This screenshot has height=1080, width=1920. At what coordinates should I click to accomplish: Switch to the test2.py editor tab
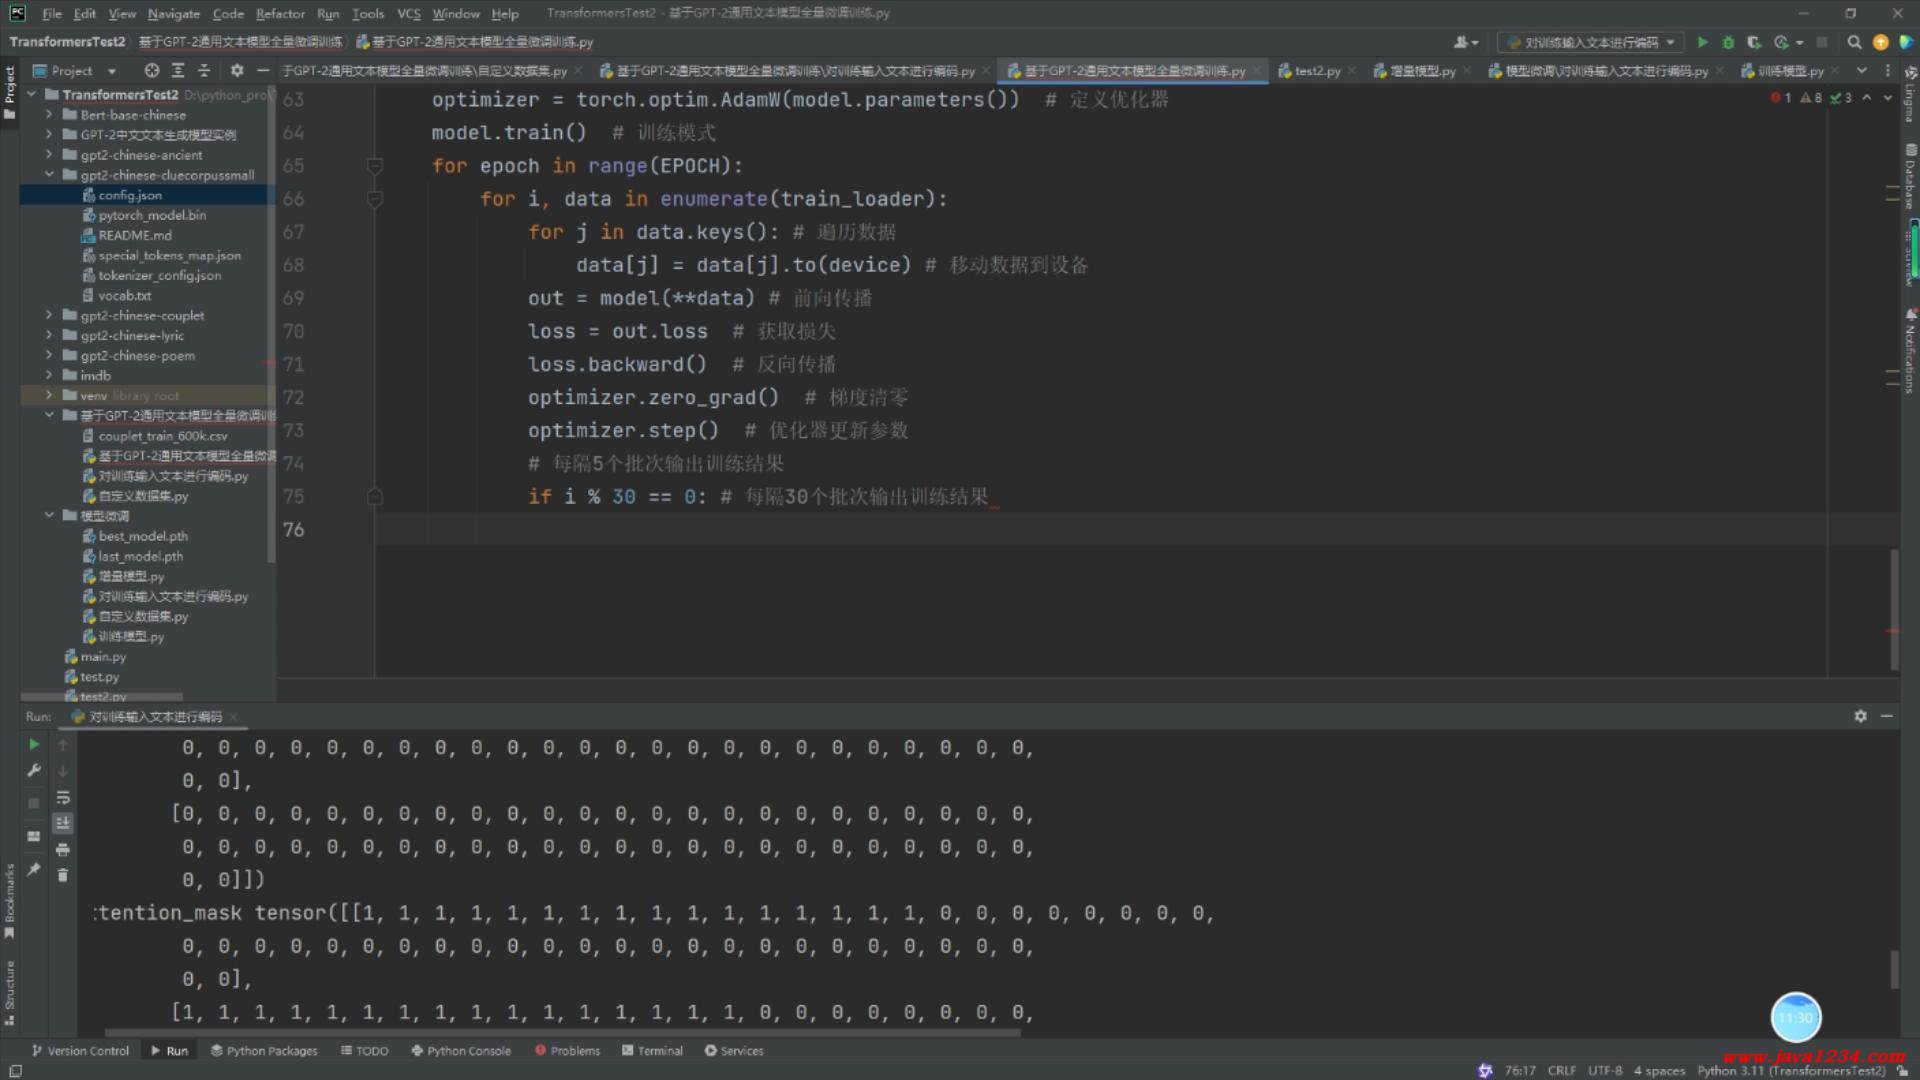(x=1315, y=71)
